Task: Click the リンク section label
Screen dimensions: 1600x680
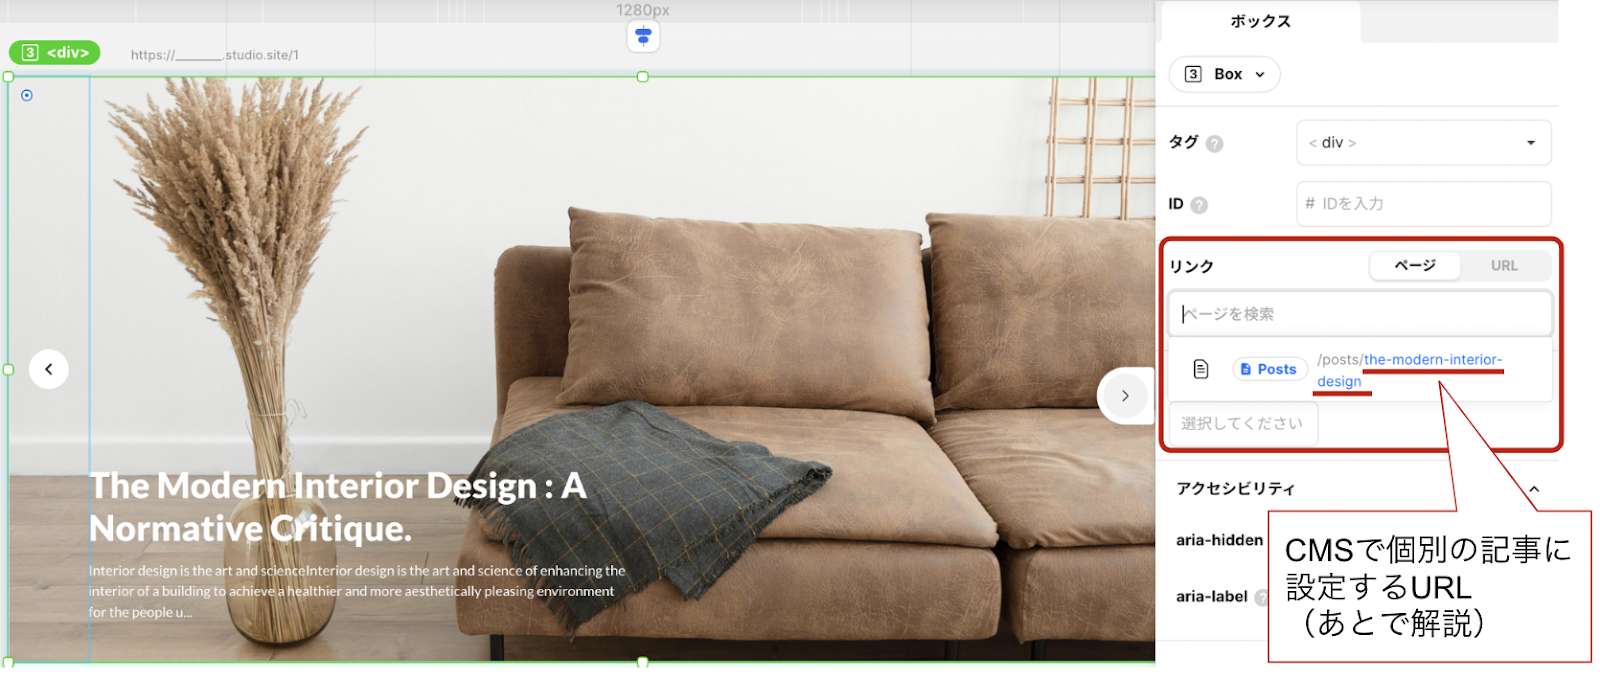Action: pyautogui.click(x=1191, y=266)
